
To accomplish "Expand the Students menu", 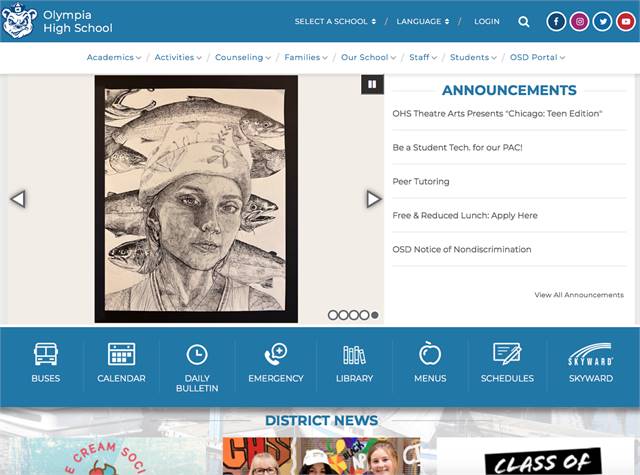I will [473, 58].
